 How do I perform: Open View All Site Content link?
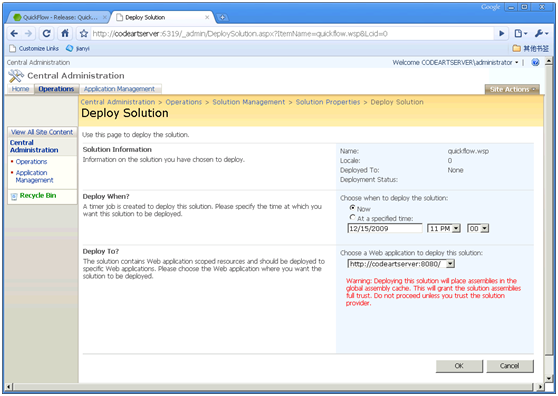[42, 132]
